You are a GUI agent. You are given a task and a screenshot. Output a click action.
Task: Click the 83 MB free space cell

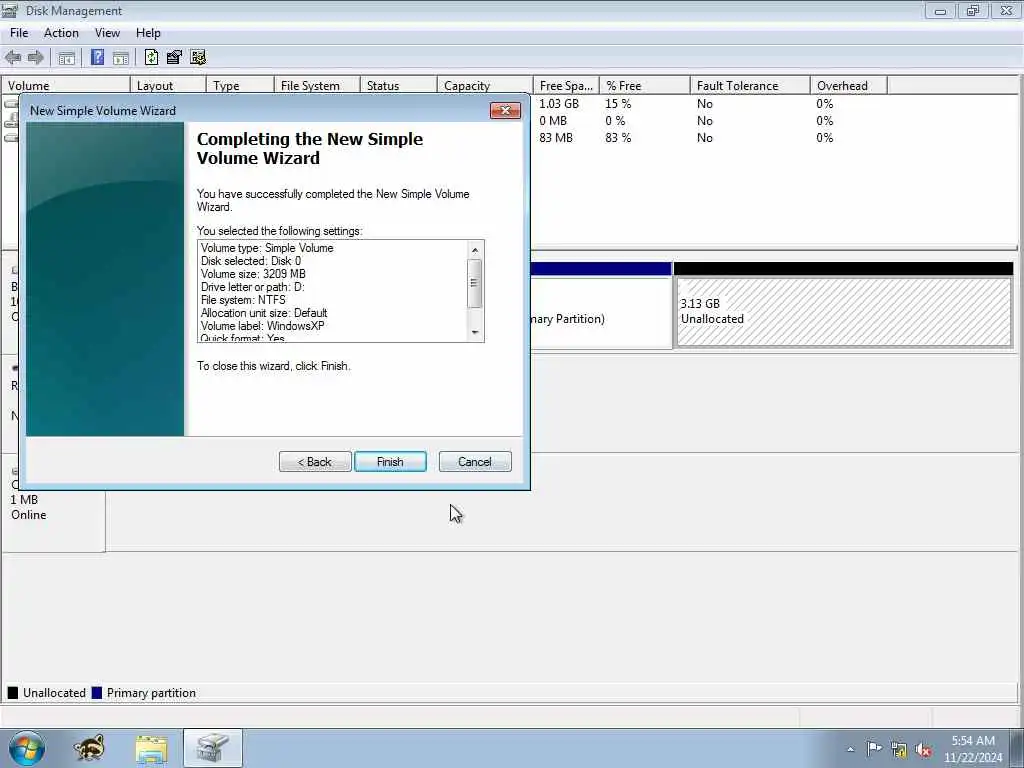(x=556, y=138)
